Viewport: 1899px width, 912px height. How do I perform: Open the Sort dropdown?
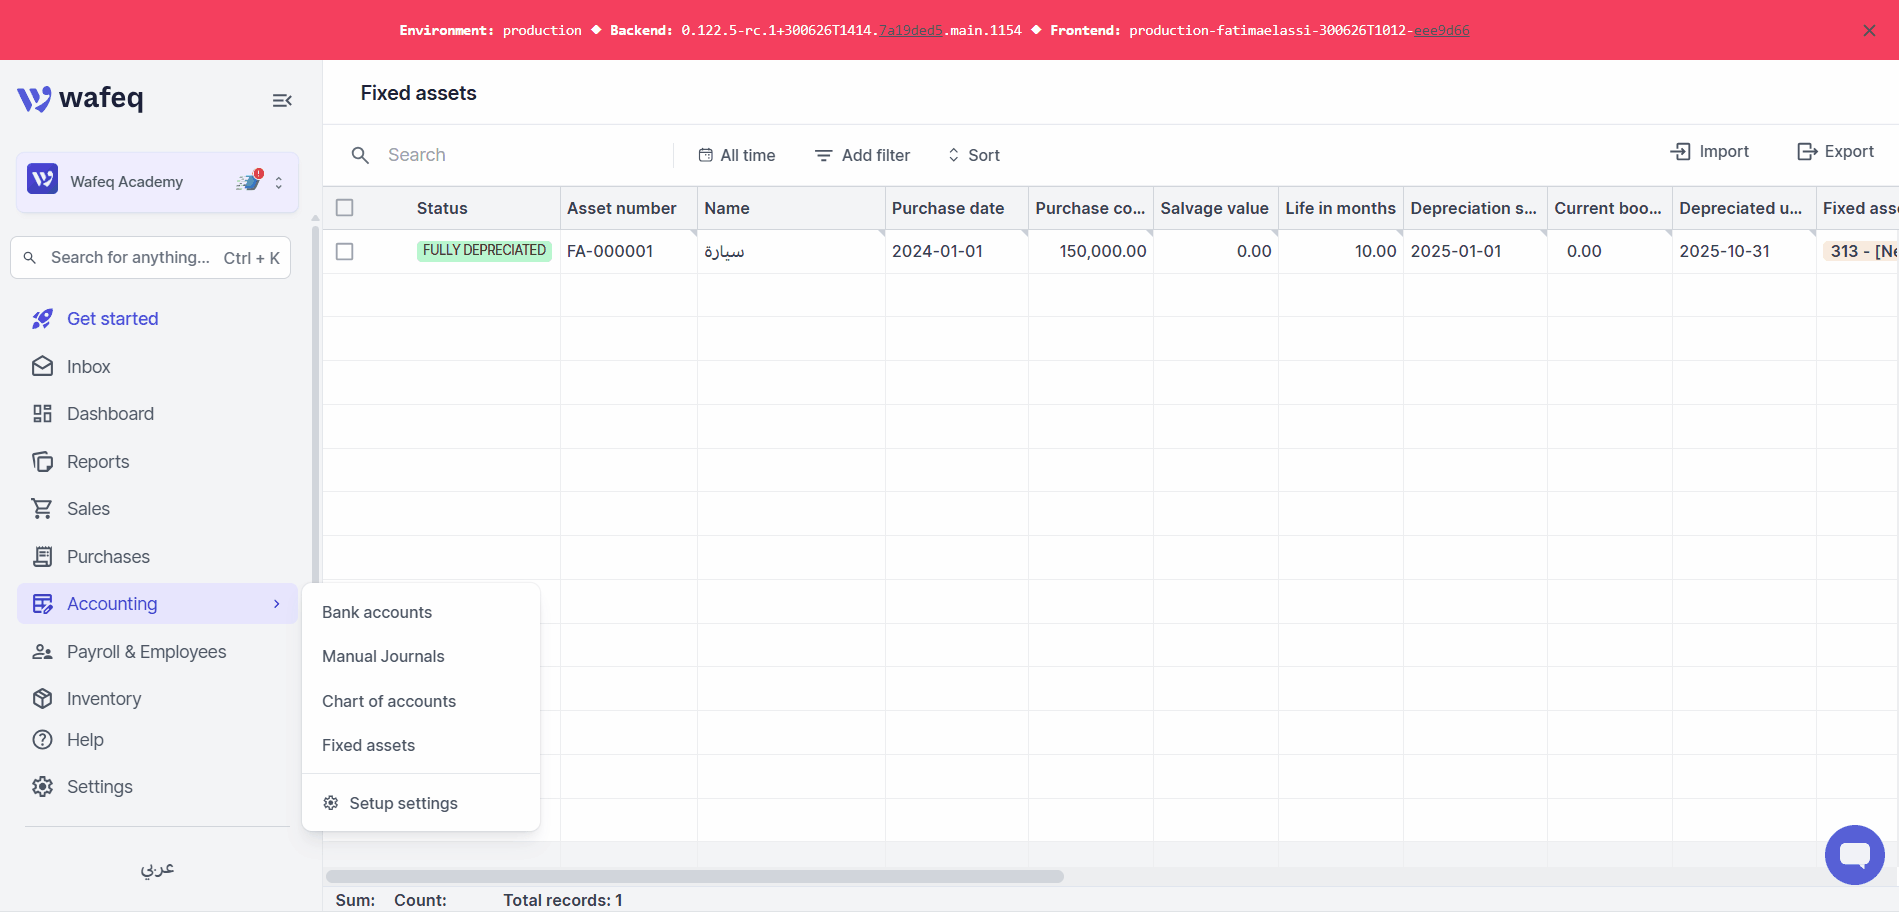974,155
